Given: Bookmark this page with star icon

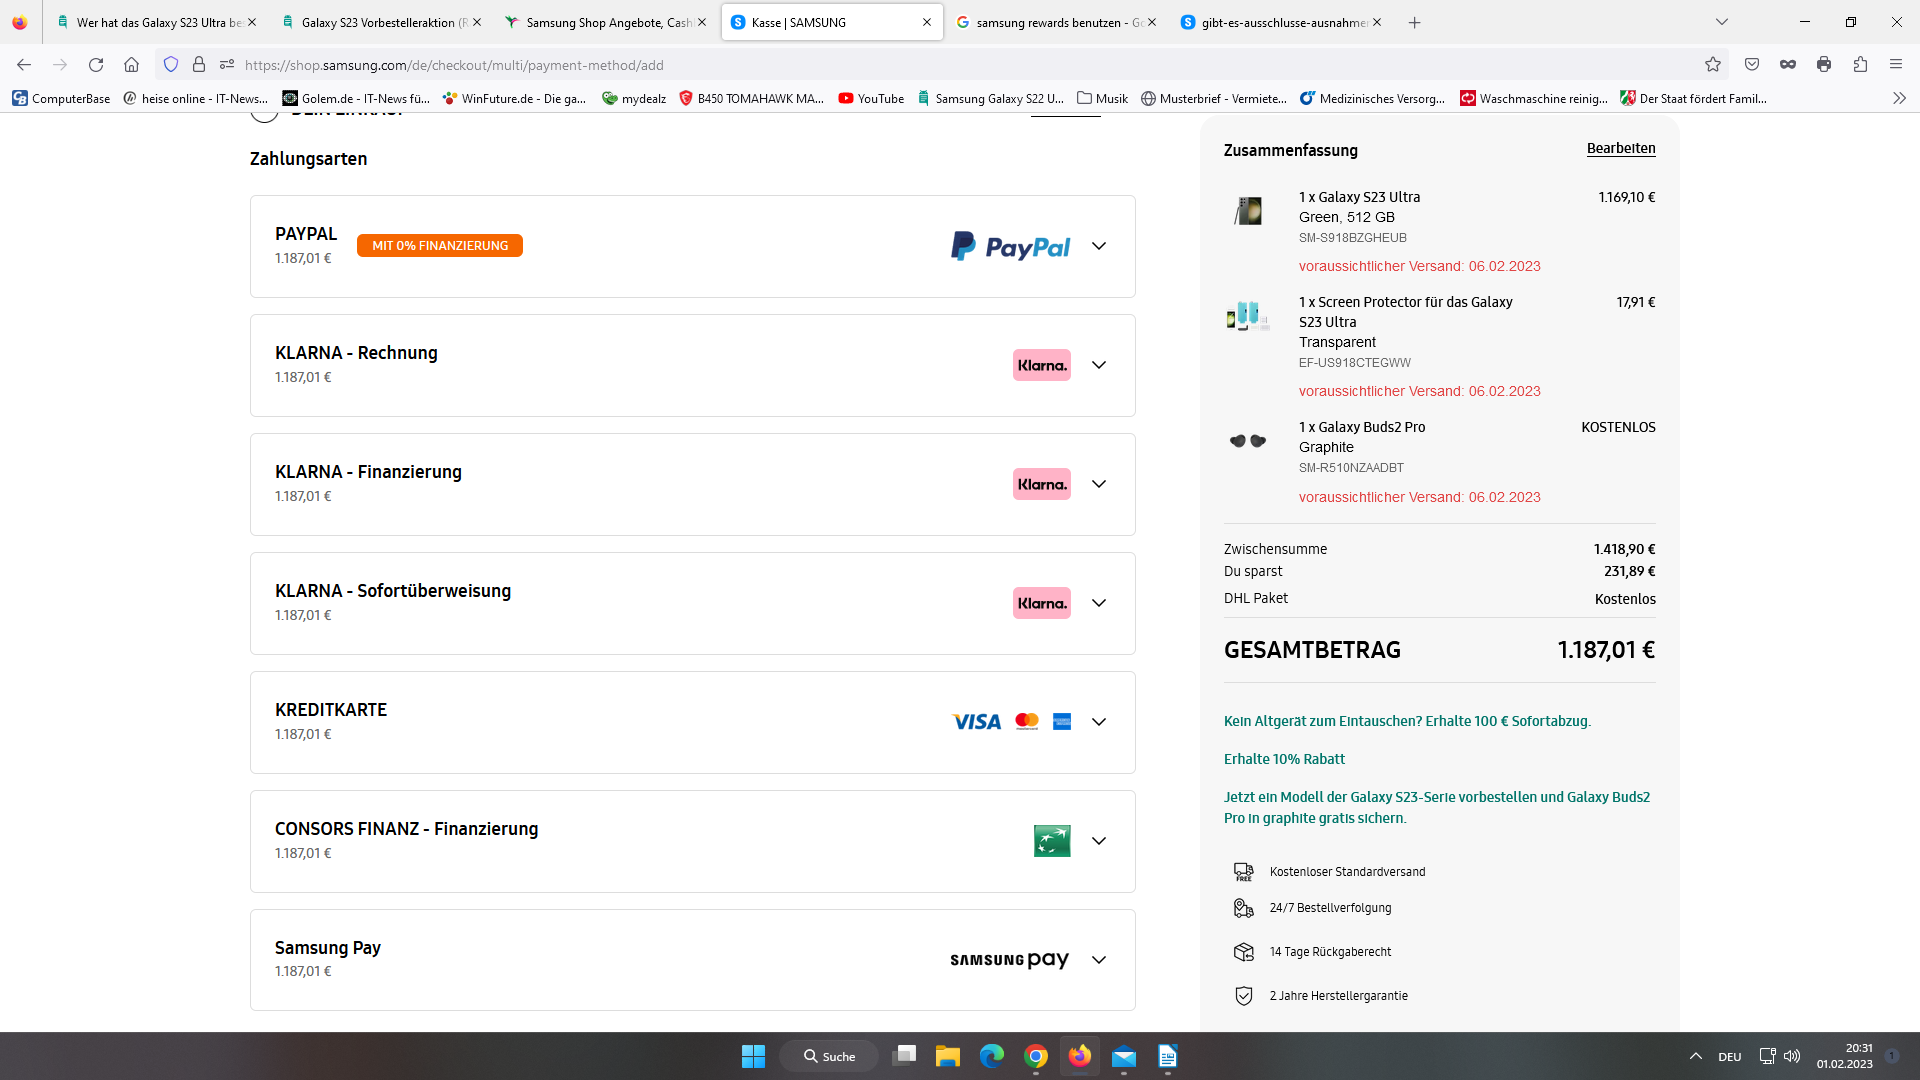Looking at the screenshot, I should point(1713,65).
